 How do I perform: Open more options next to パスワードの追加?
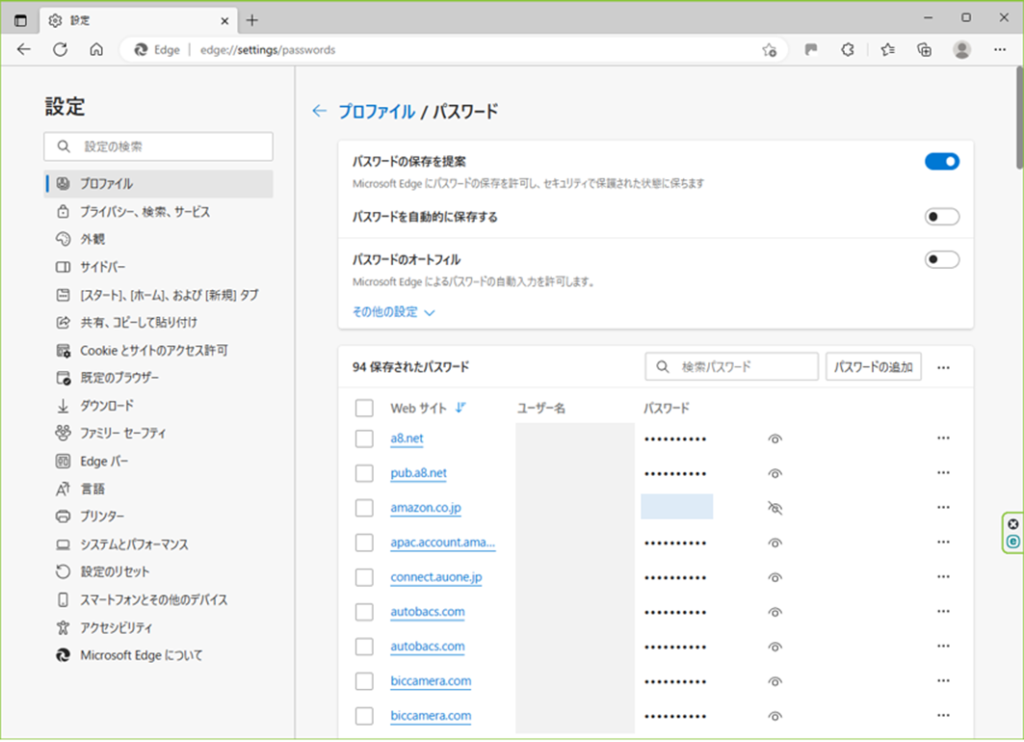coord(943,367)
